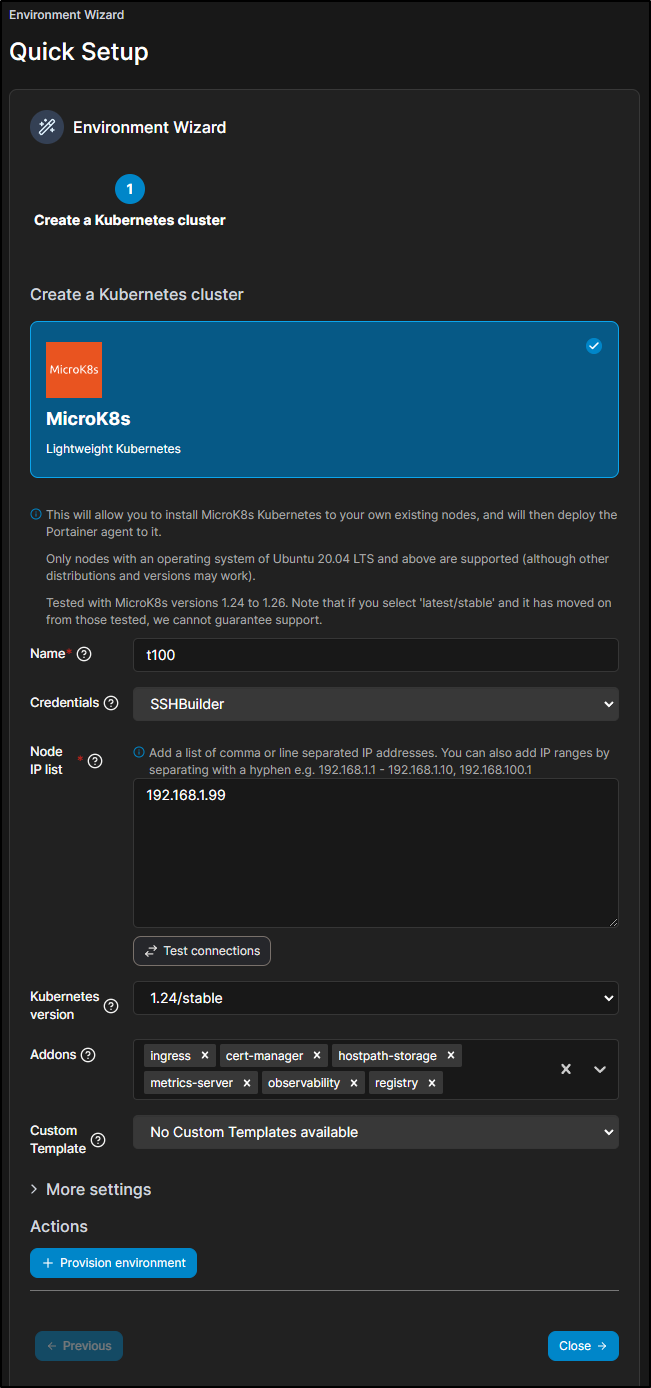
Task: Click the info icon above the IP list
Action: [x=139, y=753]
